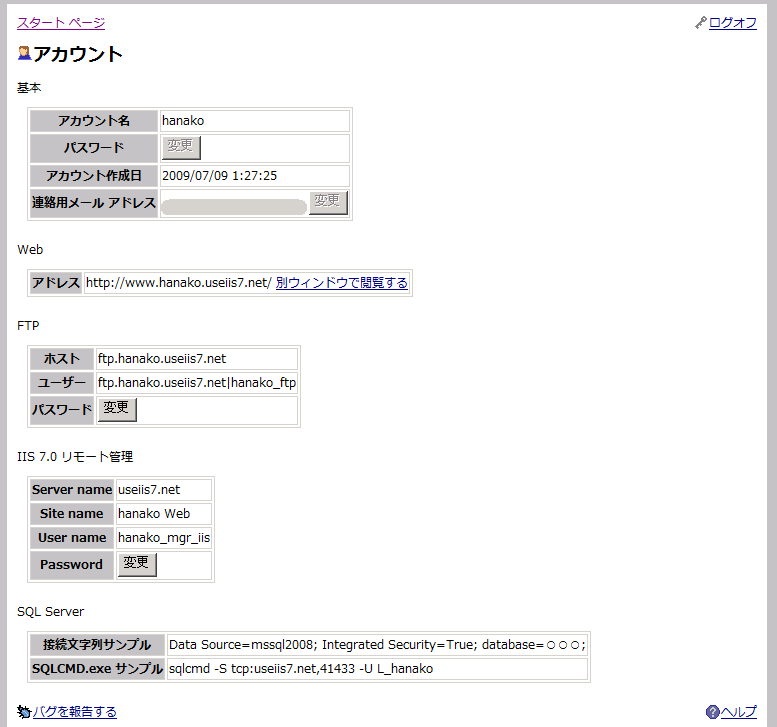Click the key icon beside ログオフ
This screenshot has width=777, height=727.
tap(701, 23)
